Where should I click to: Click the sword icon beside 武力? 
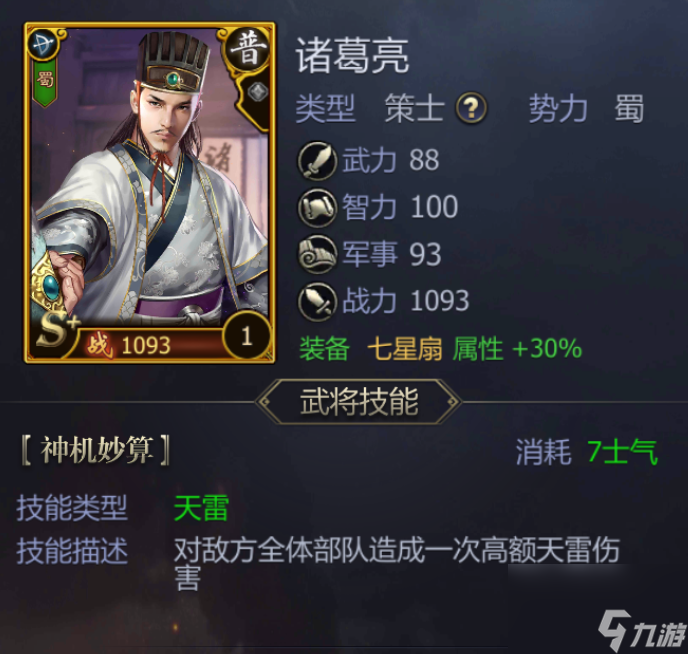click(317, 161)
